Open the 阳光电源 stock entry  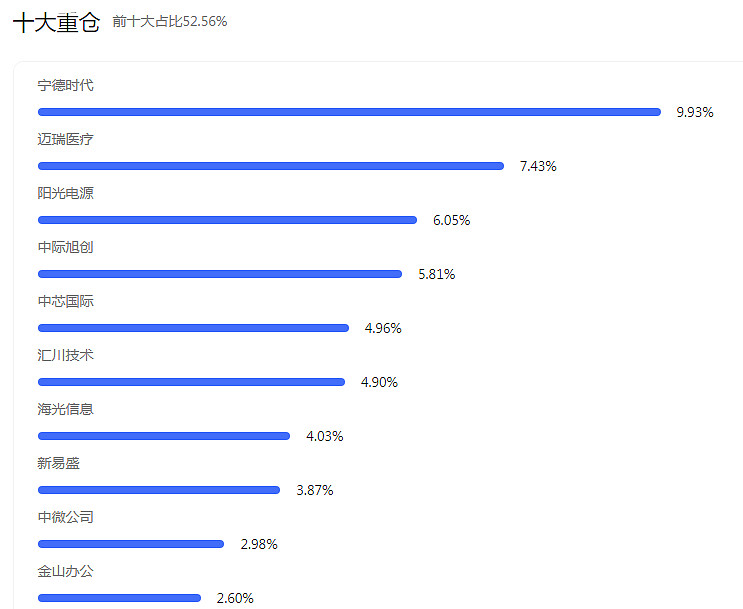click(x=65, y=193)
